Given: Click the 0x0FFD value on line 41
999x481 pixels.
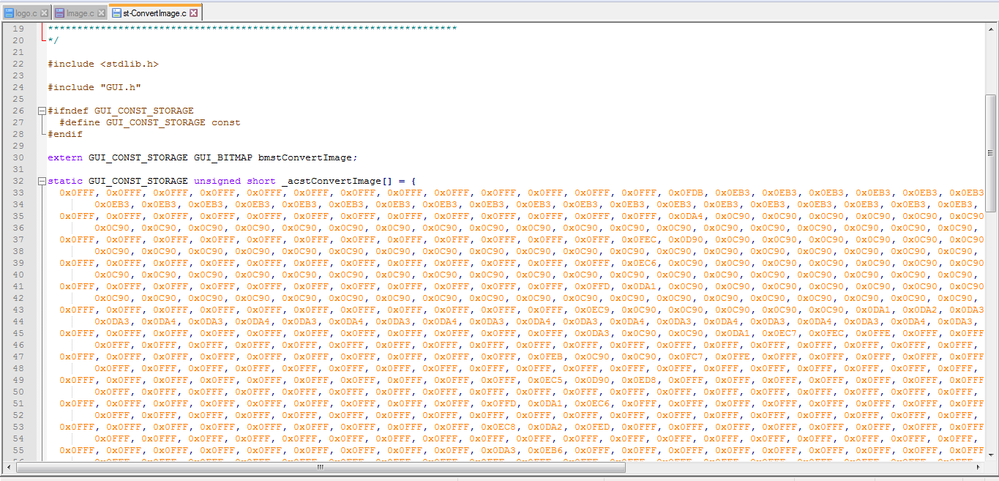Looking at the screenshot, I should 591,286.
